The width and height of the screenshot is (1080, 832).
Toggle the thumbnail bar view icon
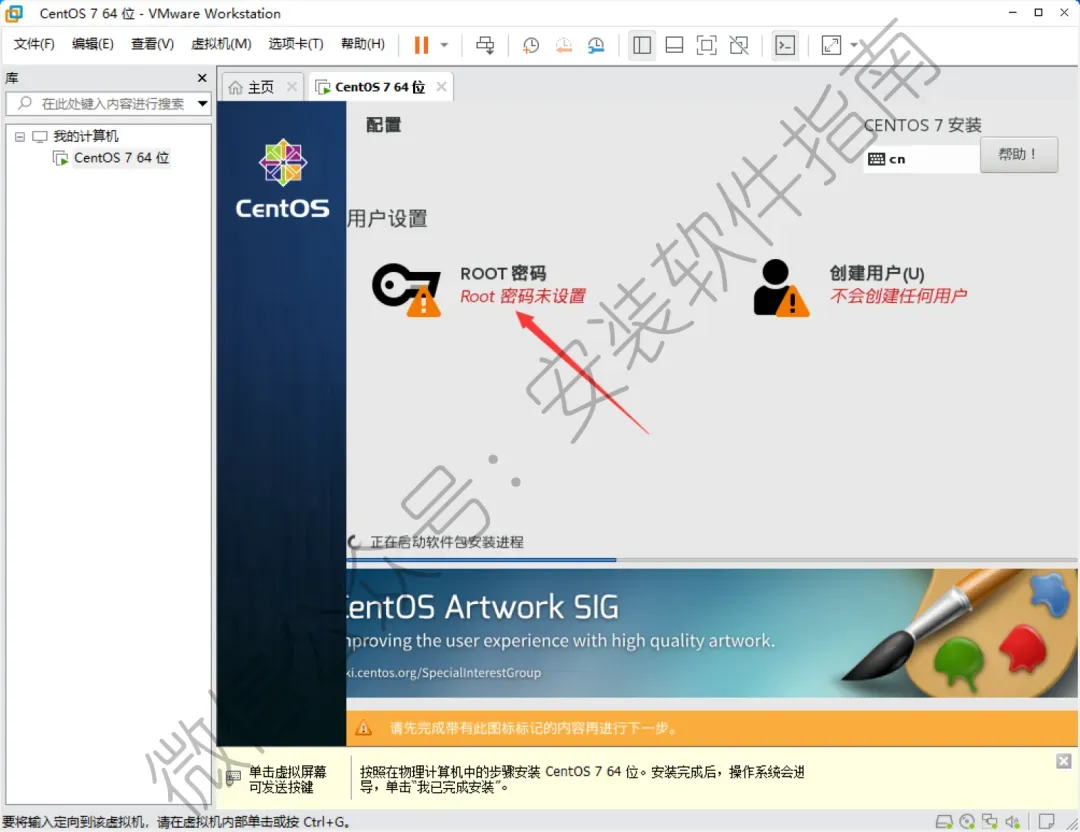click(x=674, y=45)
